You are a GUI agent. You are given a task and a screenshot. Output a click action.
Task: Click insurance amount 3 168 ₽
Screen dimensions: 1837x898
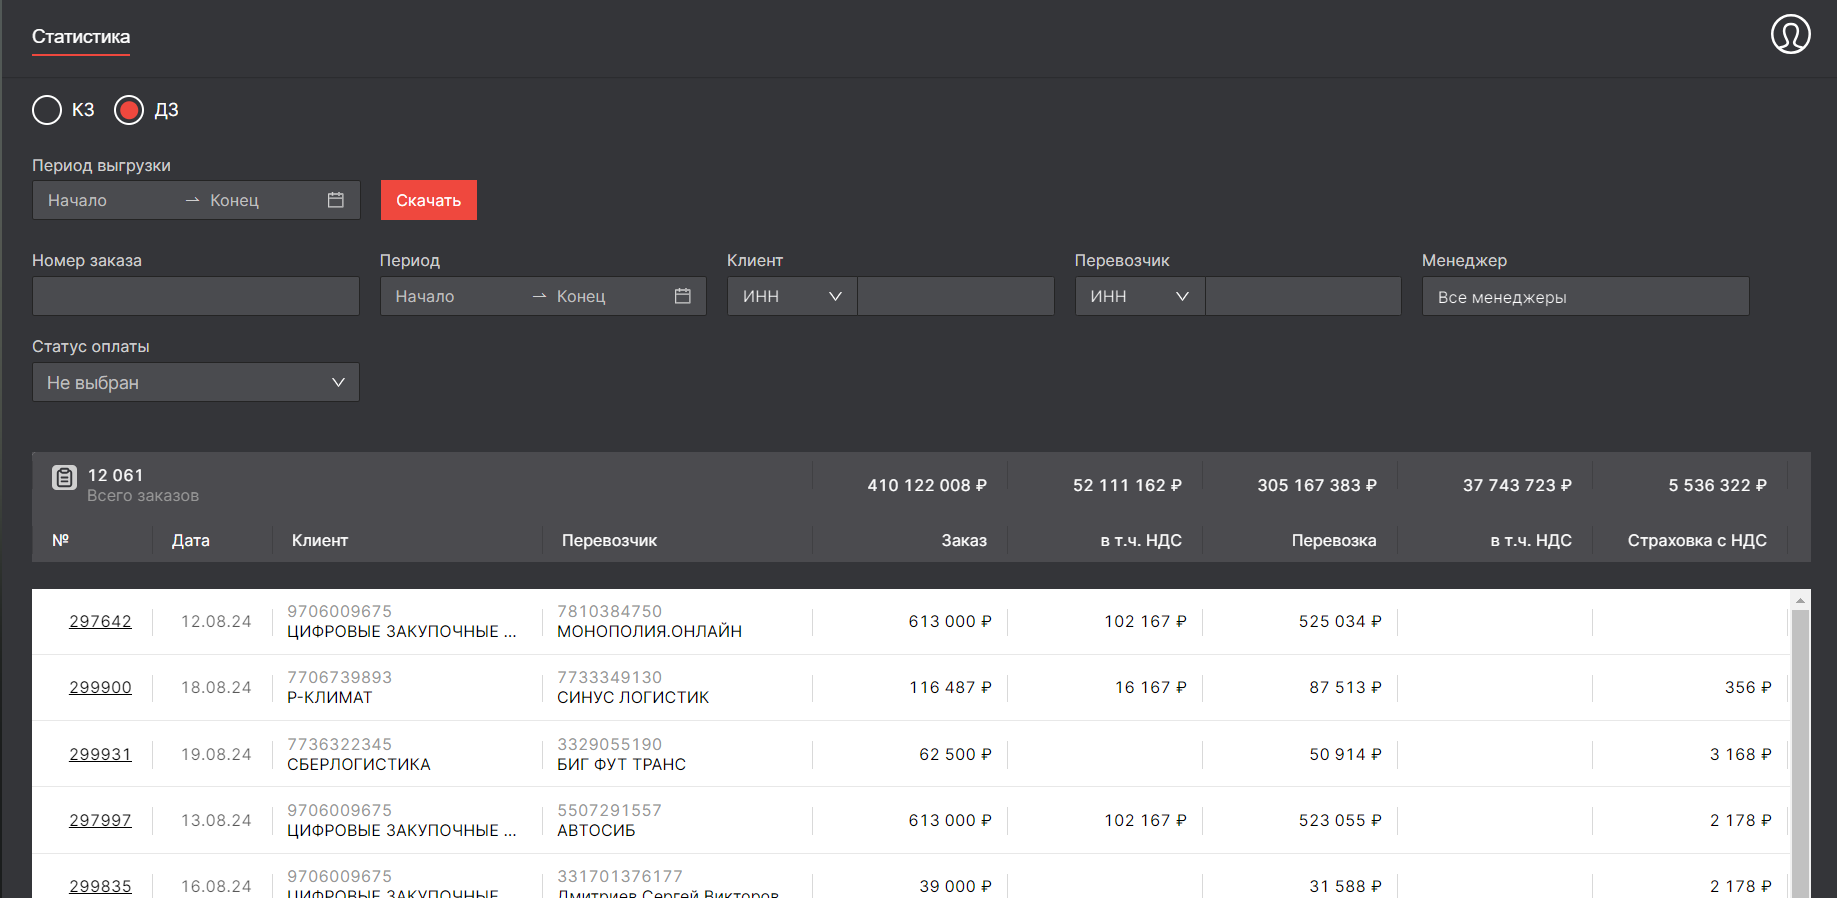1740,754
